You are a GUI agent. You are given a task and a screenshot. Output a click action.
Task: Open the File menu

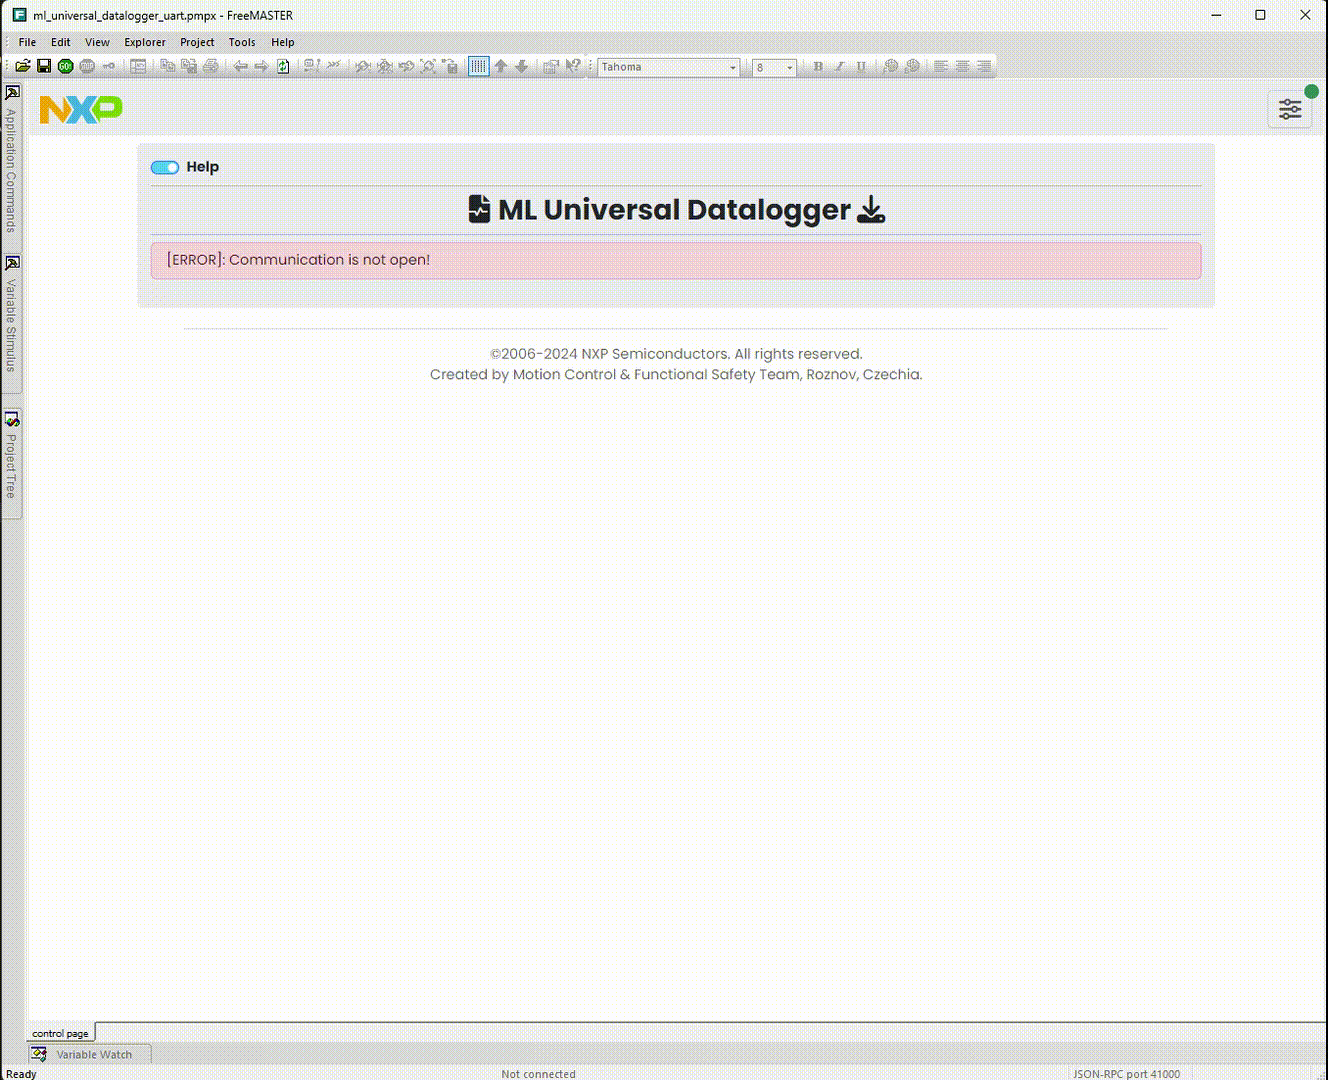pyautogui.click(x=27, y=42)
